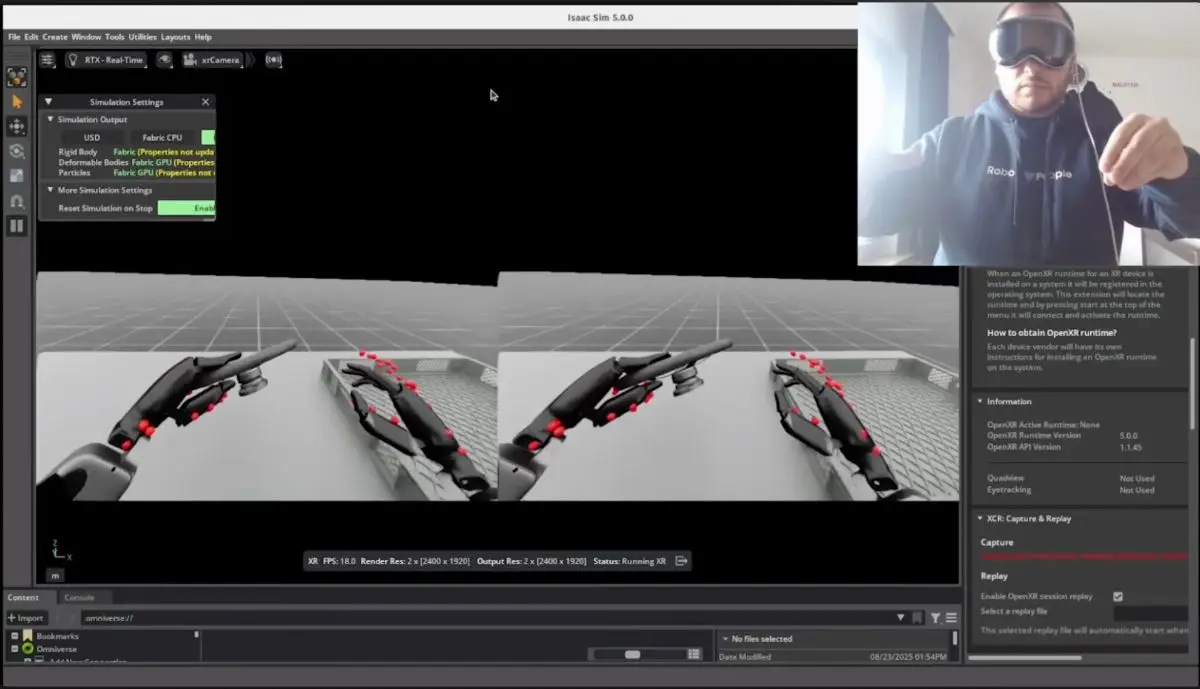
Task: Open the Edit menu
Action: 32,37
